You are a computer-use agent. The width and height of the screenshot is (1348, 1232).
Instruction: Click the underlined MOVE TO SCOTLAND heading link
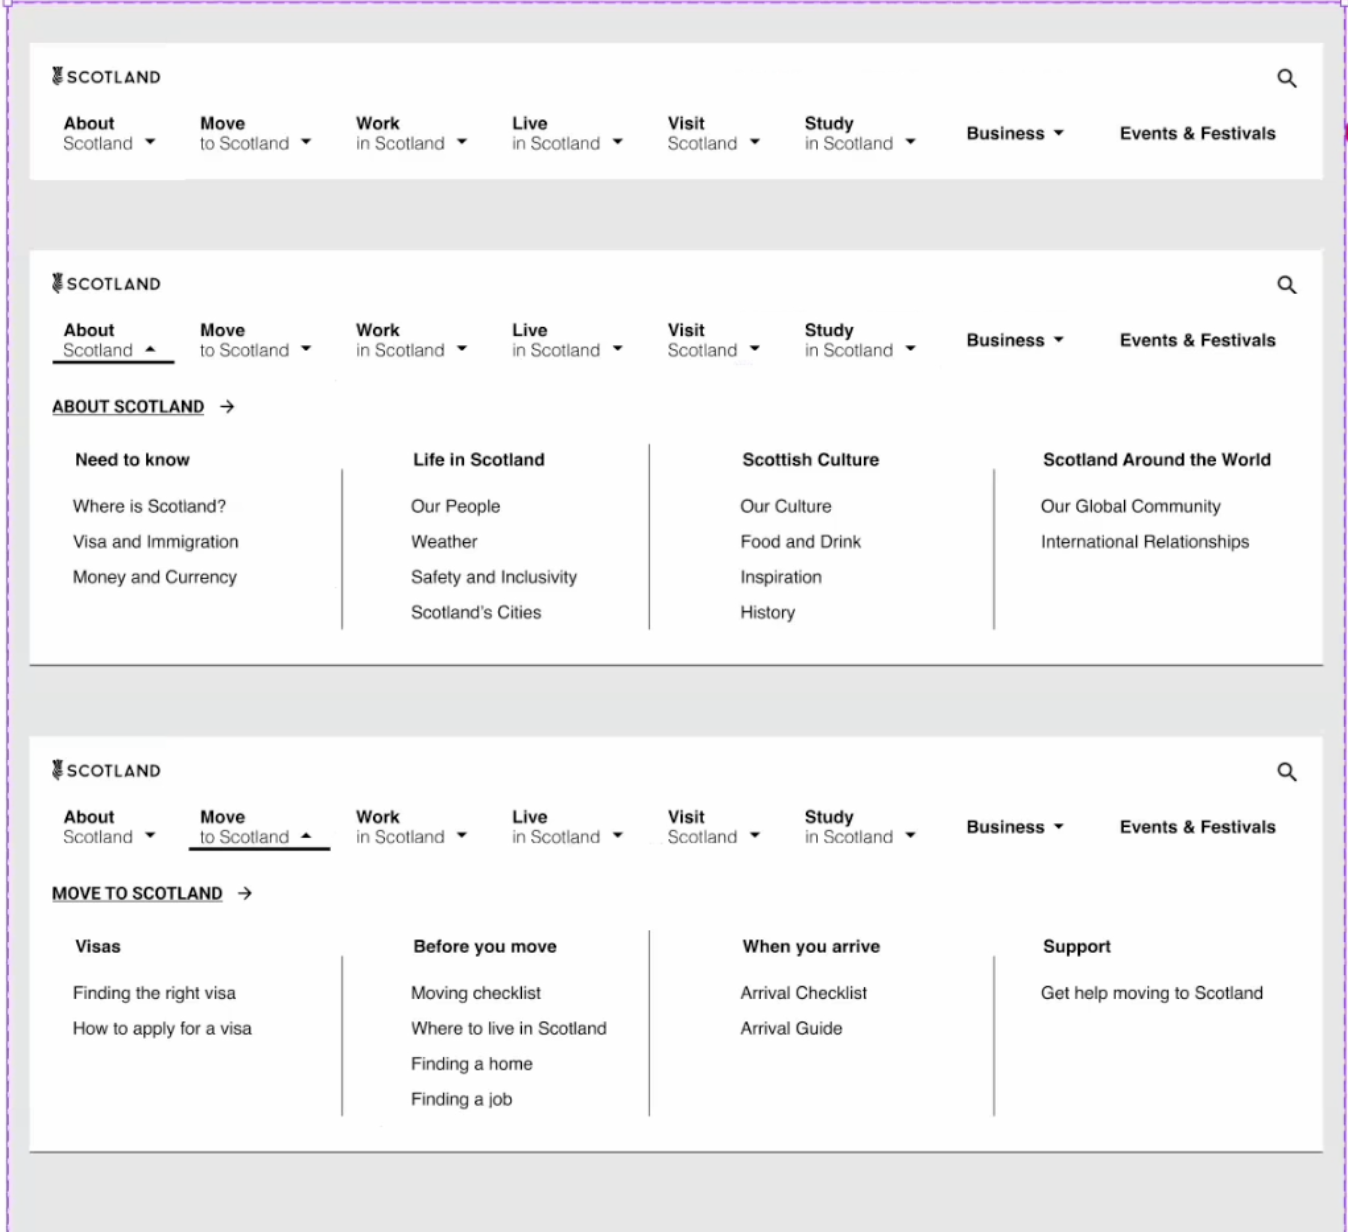[x=137, y=894]
